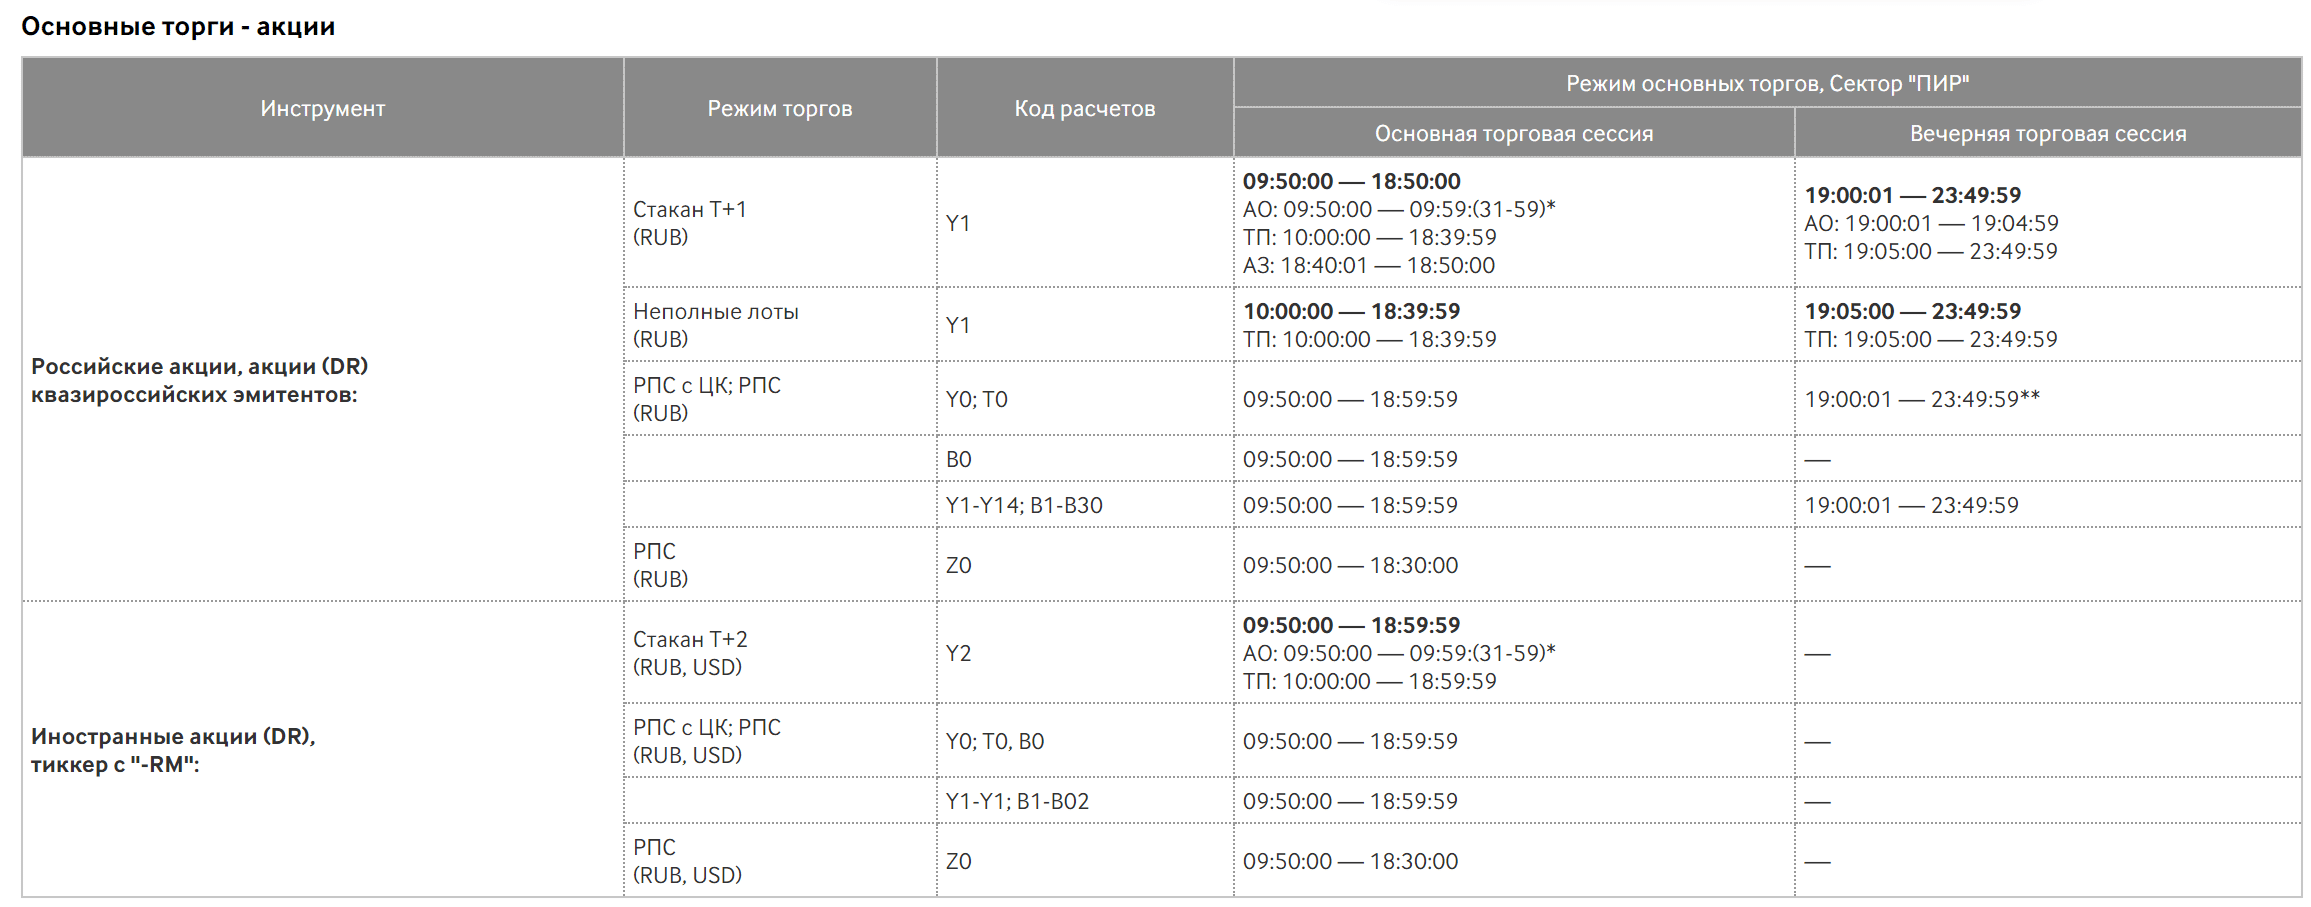Click the "Y1-Y1; B1-B02" settlement code
Viewport: 2311px width, 907px height.
tap(1017, 801)
